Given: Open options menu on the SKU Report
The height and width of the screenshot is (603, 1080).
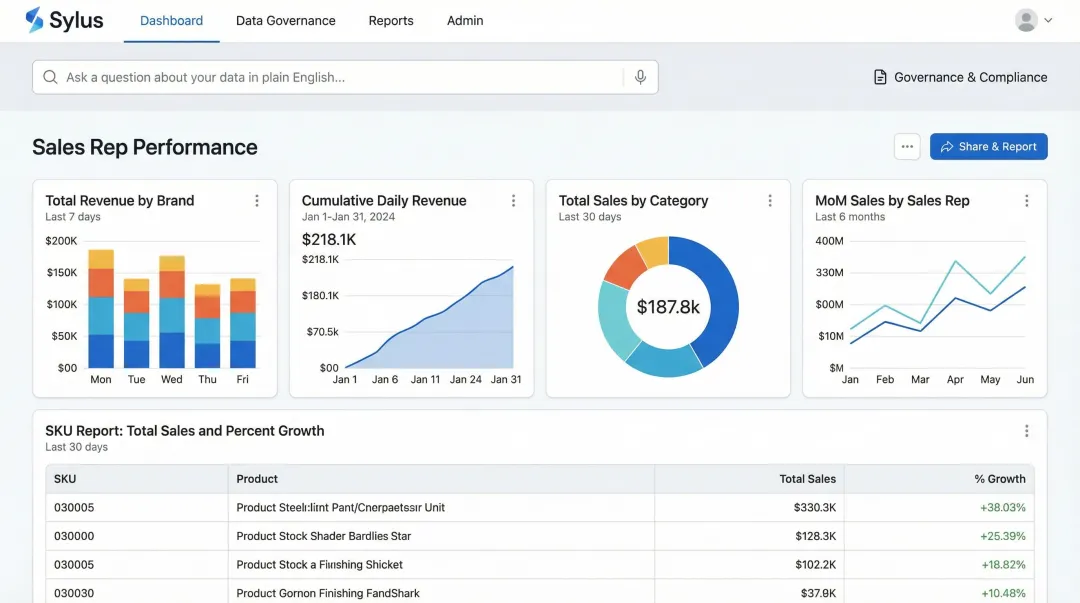Looking at the screenshot, I should pyautogui.click(x=1027, y=430).
